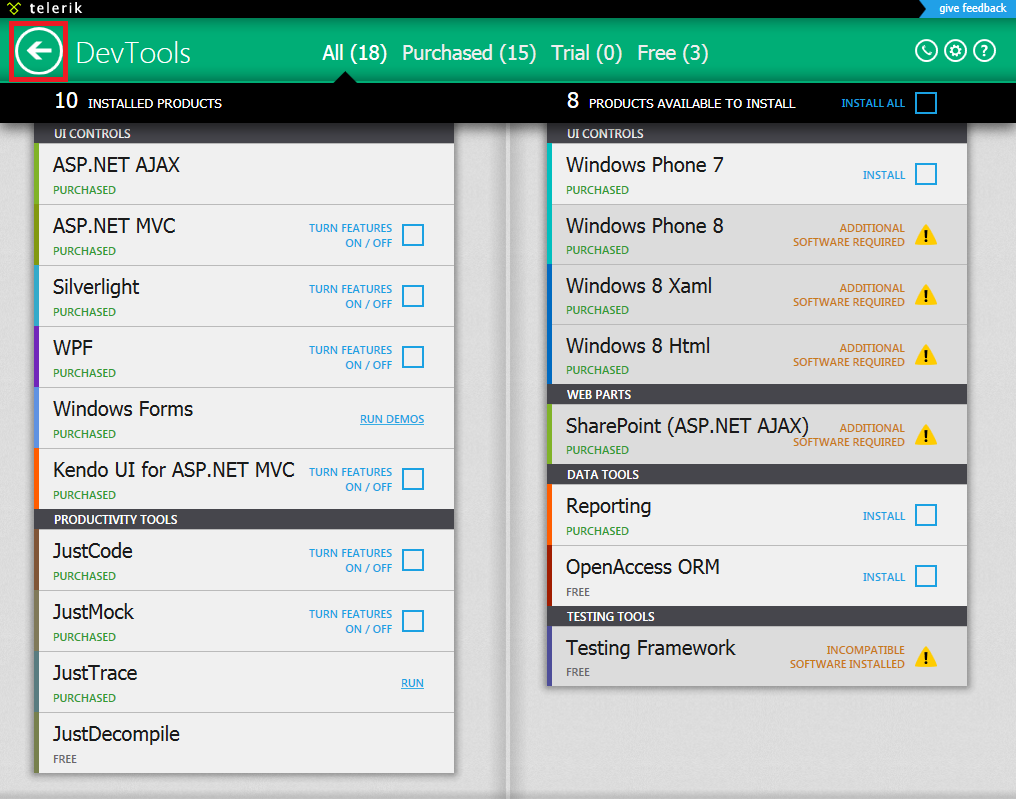Switch to the Purchased (15) tab
The image size is (1016, 799).
coord(469,52)
